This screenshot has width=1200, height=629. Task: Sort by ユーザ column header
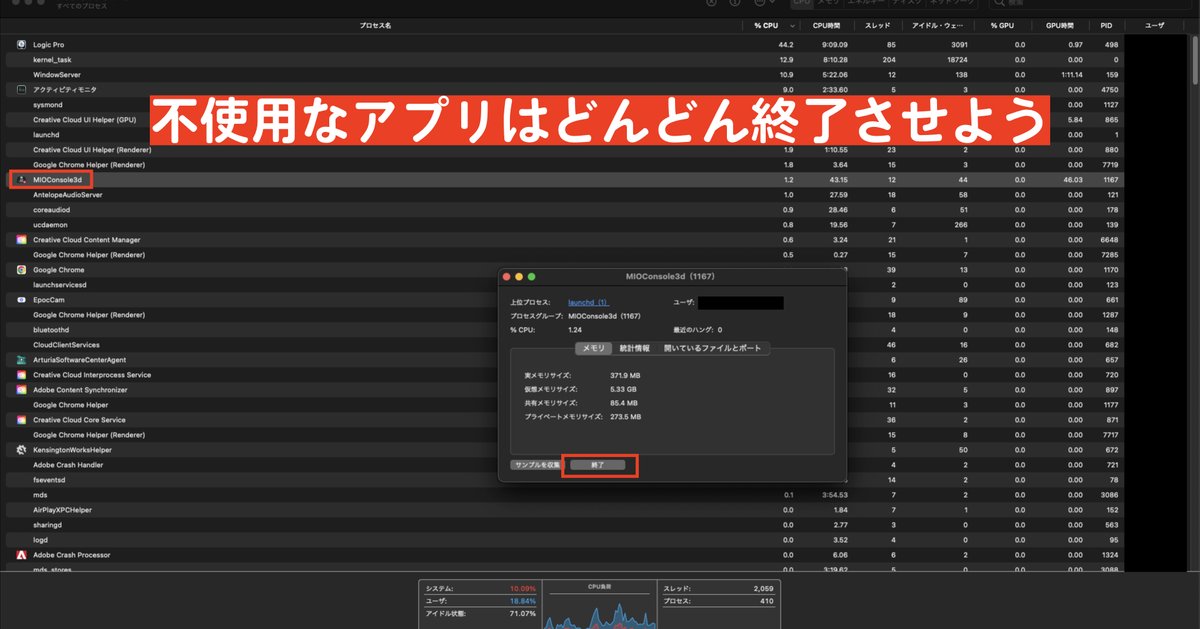[1154, 25]
